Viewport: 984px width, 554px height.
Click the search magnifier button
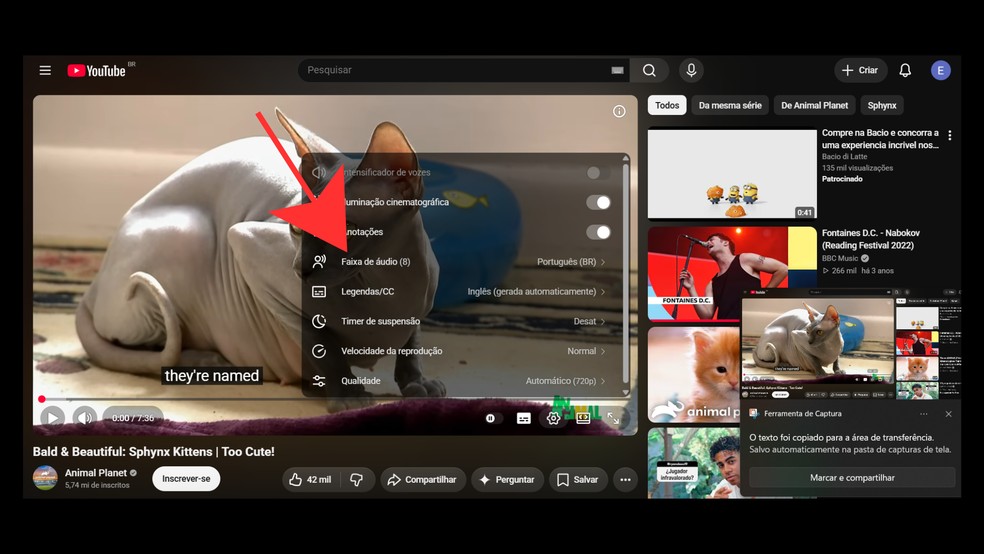point(650,70)
